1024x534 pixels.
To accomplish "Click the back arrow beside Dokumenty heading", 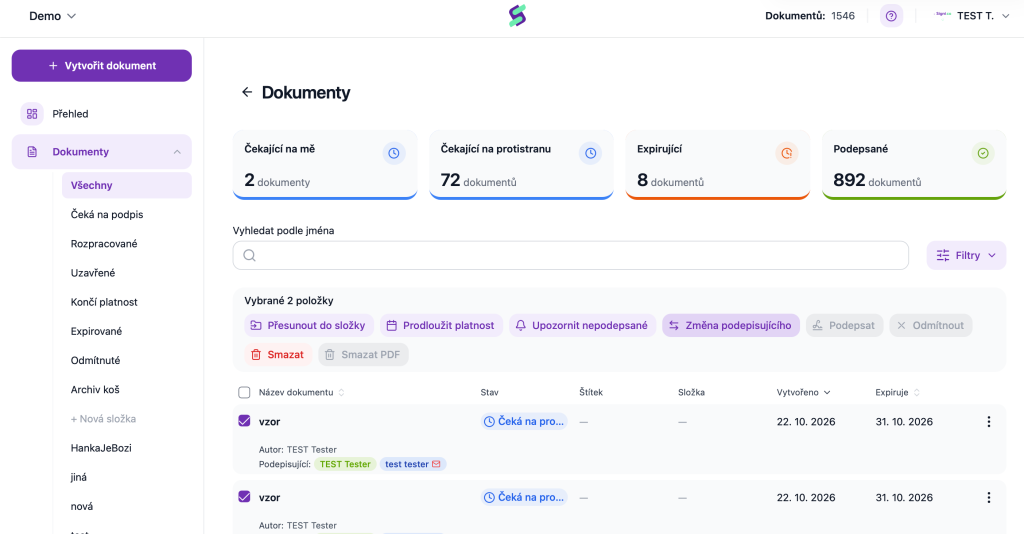I will pyautogui.click(x=247, y=92).
